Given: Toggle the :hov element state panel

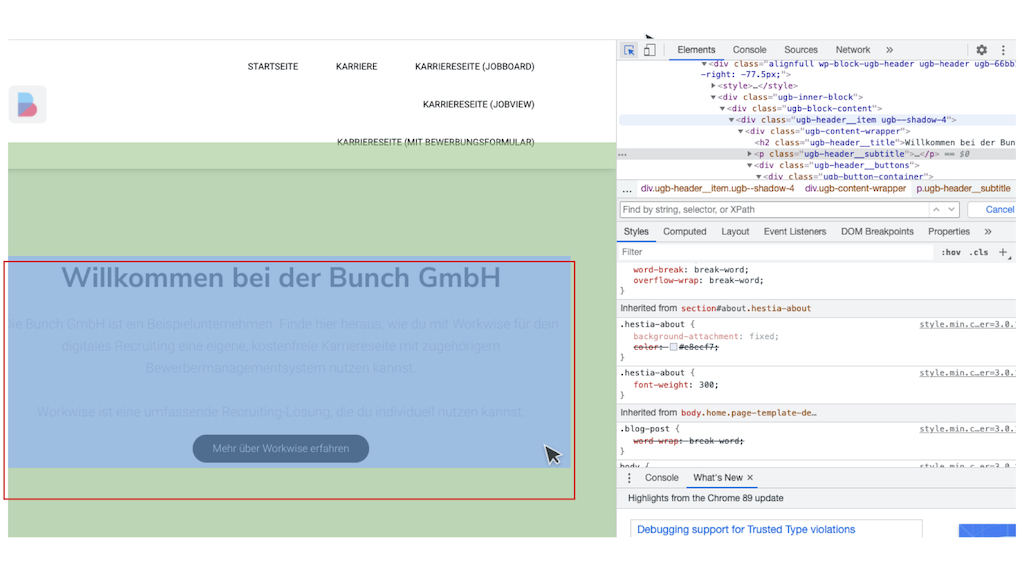Looking at the screenshot, I should tap(950, 252).
